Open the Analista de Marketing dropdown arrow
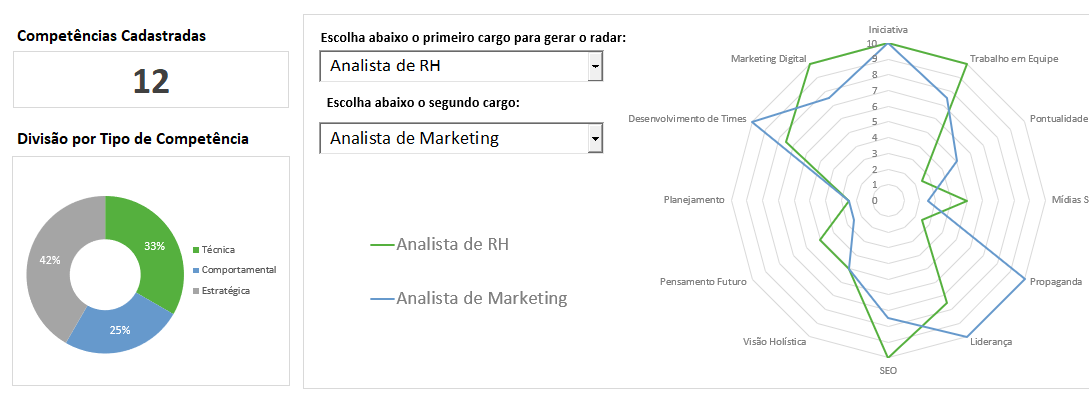 click(x=595, y=138)
